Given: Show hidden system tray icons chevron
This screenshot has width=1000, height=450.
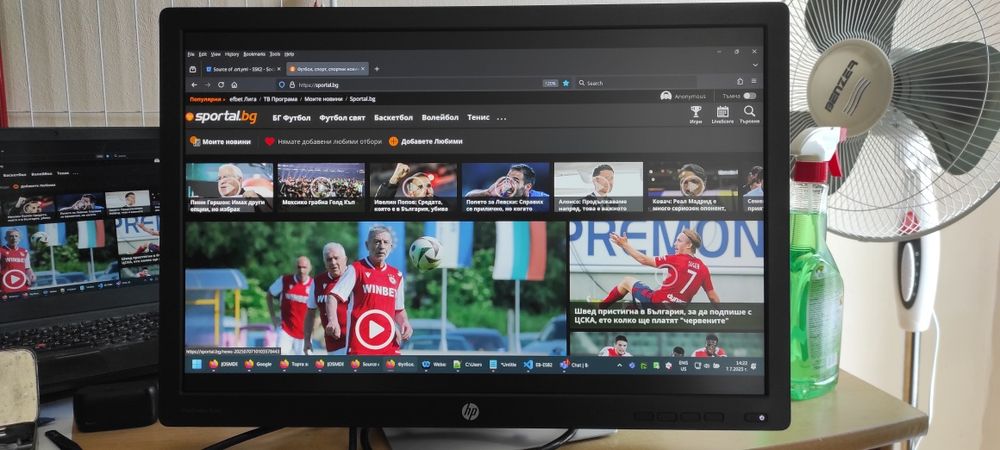Looking at the screenshot, I should click(x=619, y=365).
